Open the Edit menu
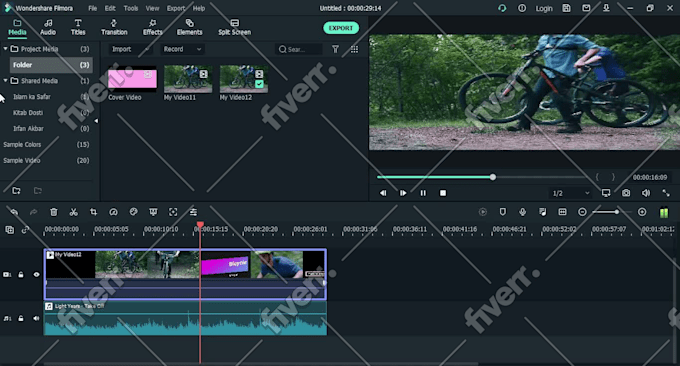Viewport: 680px width, 366px height. pyautogui.click(x=110, y=8)
